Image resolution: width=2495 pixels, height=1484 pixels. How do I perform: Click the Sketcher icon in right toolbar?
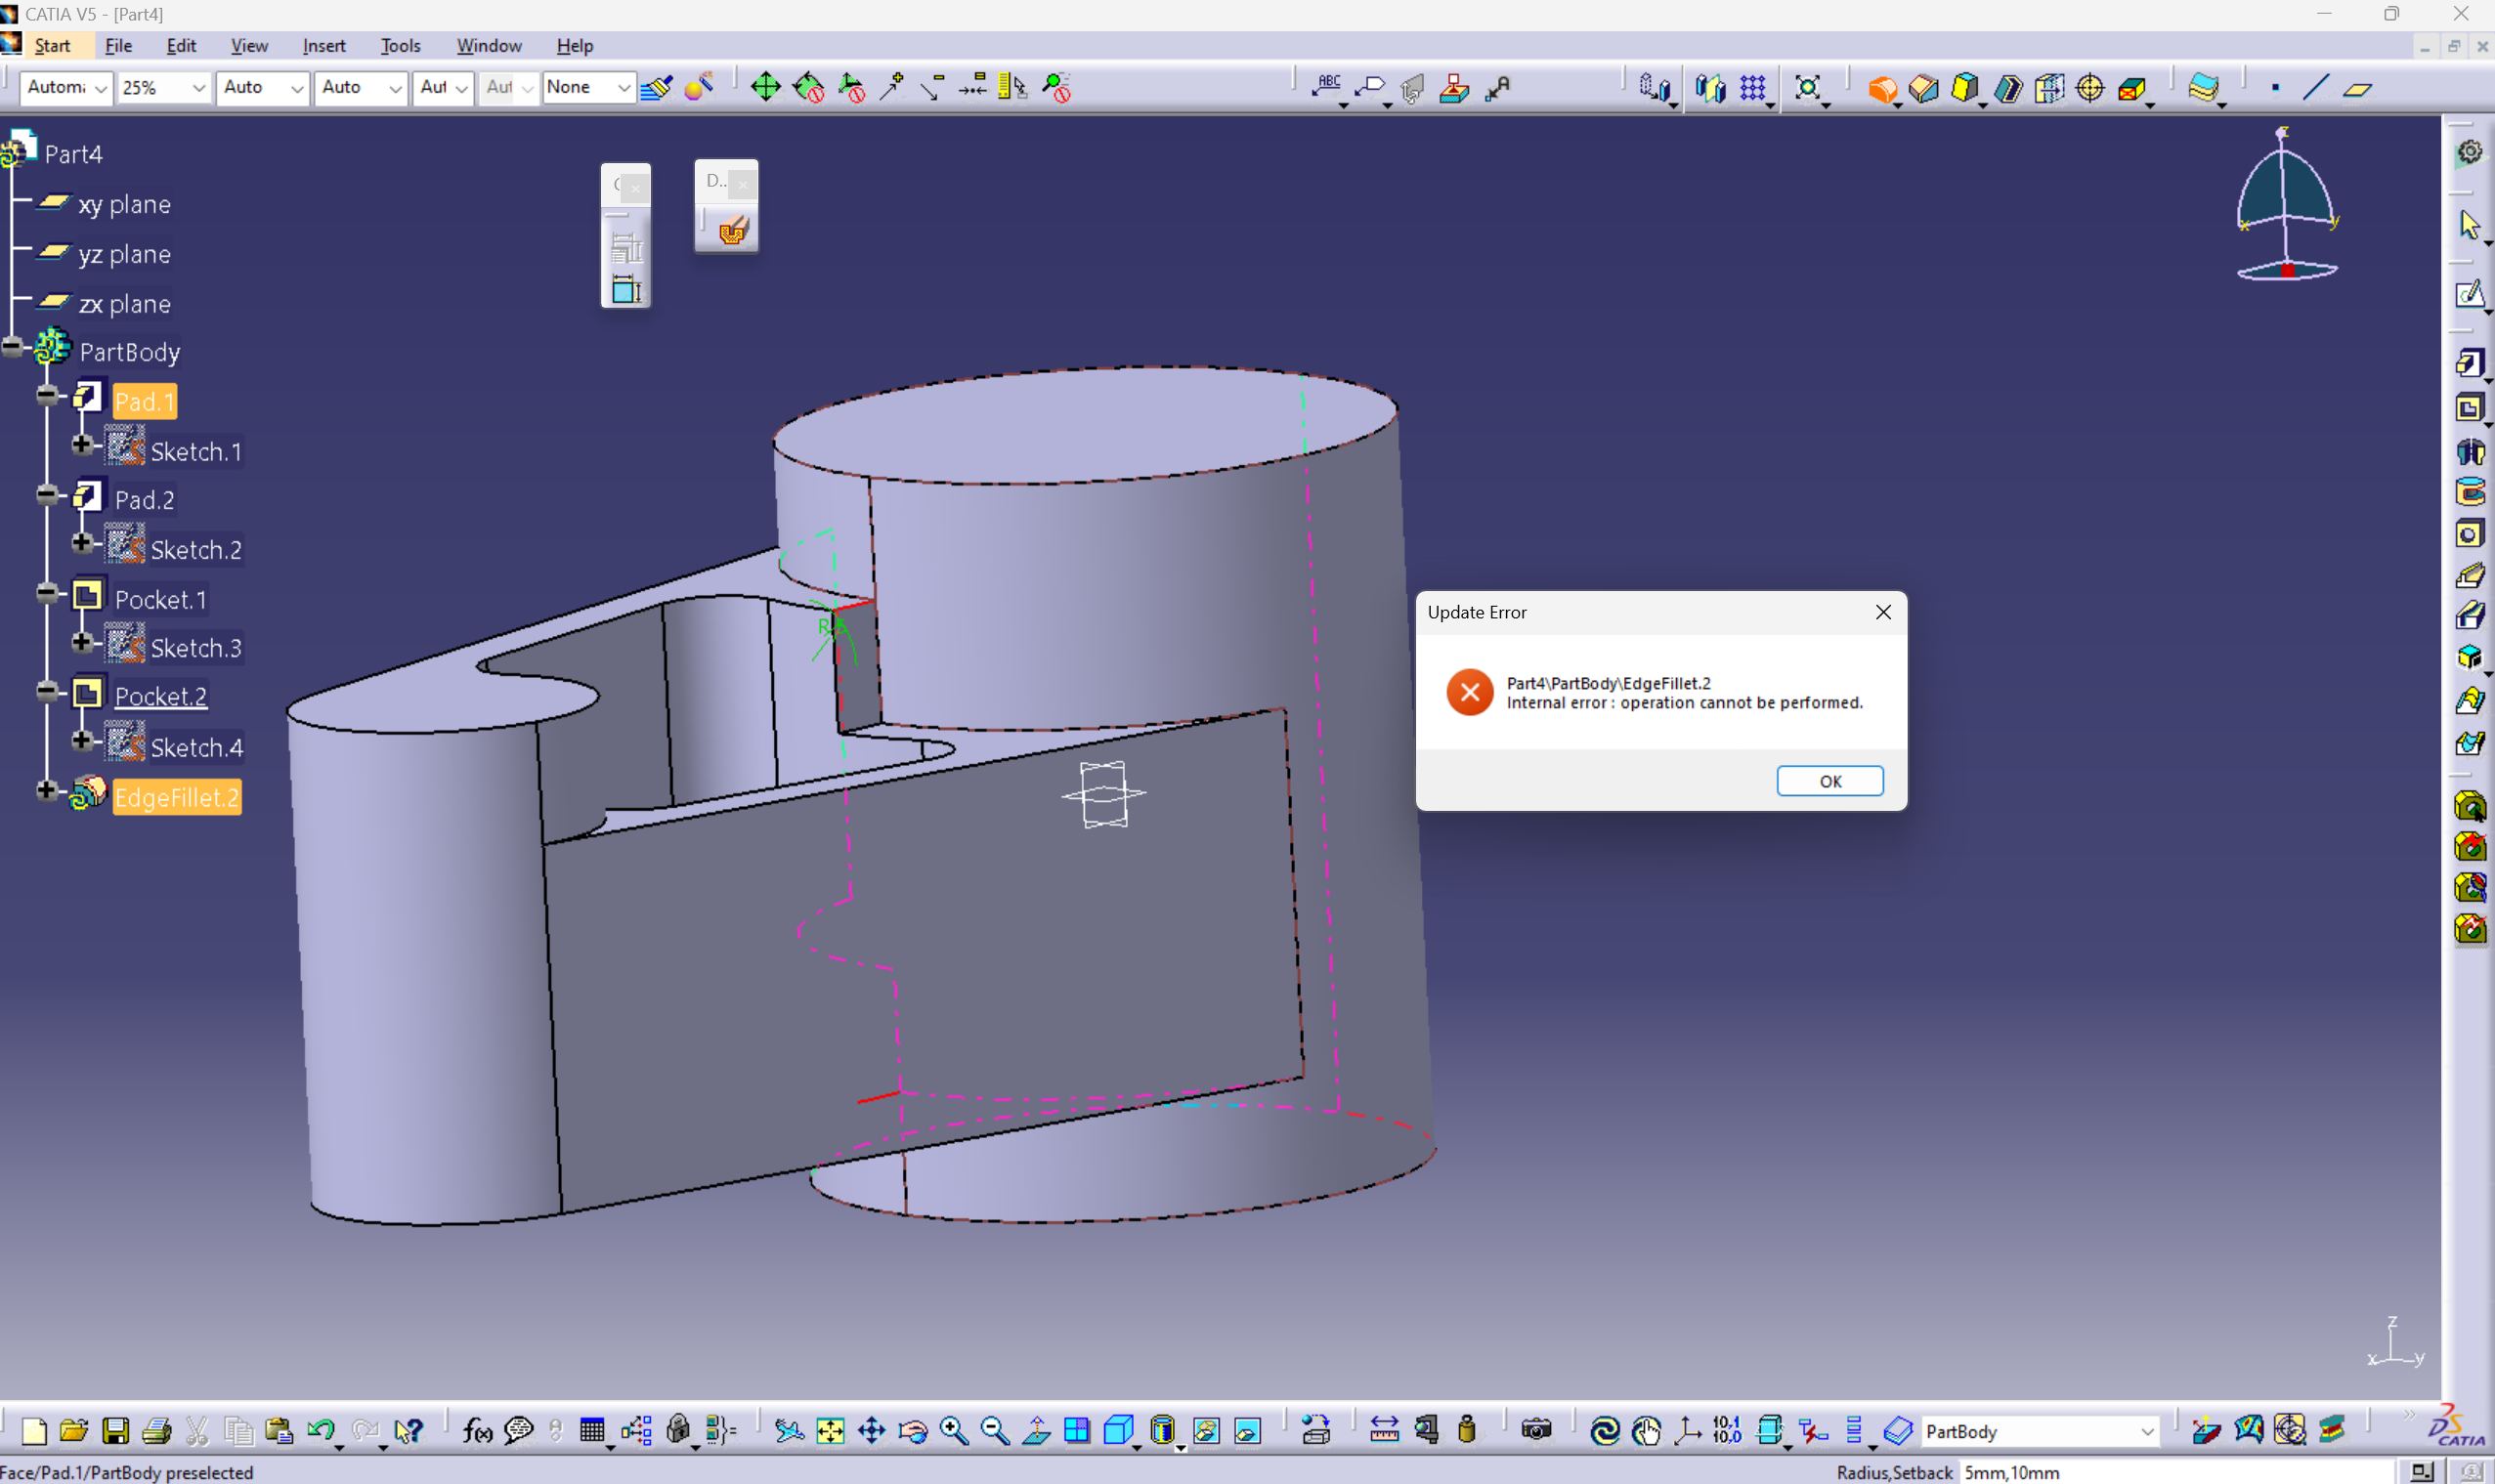pyautogui.click(x=2470, y=294)
